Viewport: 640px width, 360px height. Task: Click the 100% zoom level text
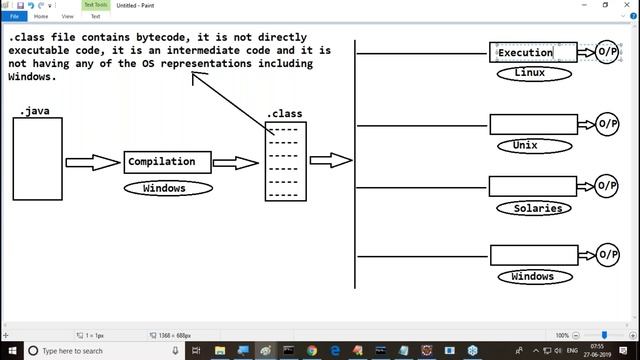[x=562, y=335]
